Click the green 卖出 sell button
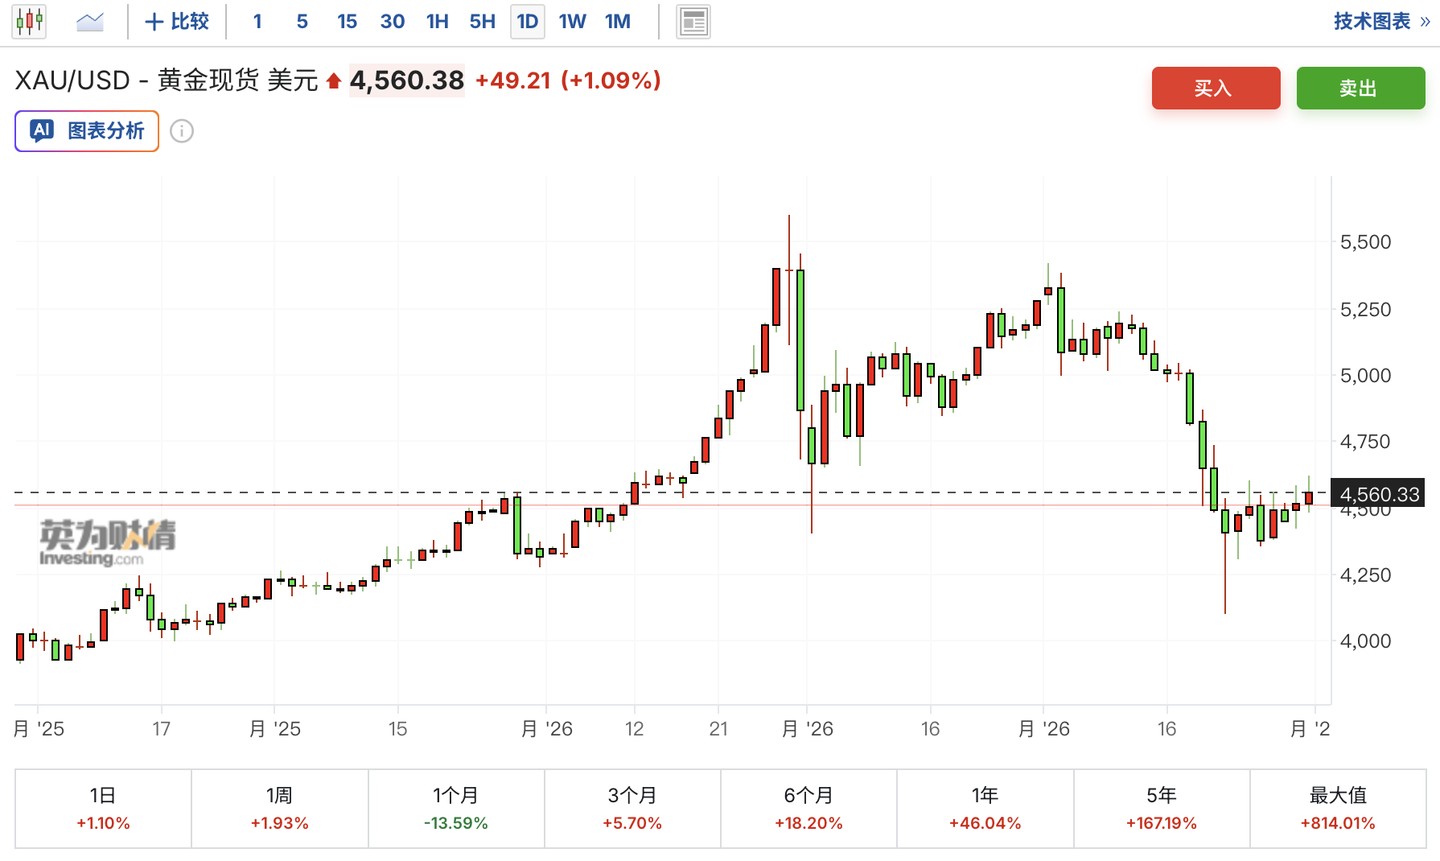The width and height of the screenshot is (1440, 861). coord(1360,88)
